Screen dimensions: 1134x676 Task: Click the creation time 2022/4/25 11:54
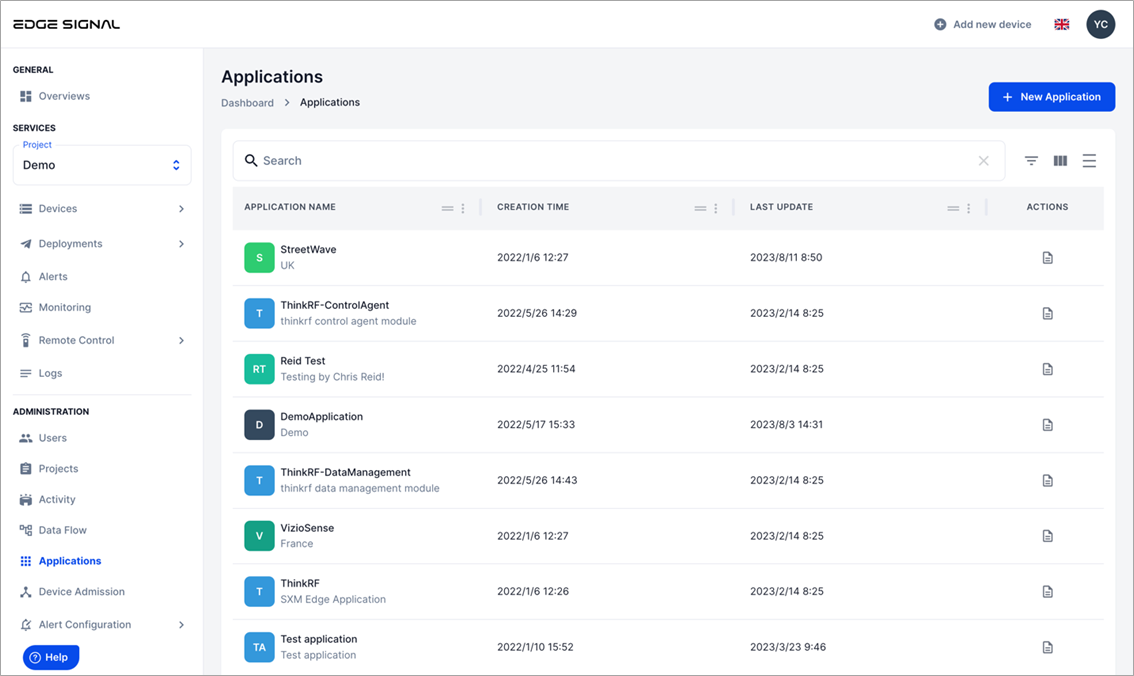click(x=536, y=369)
